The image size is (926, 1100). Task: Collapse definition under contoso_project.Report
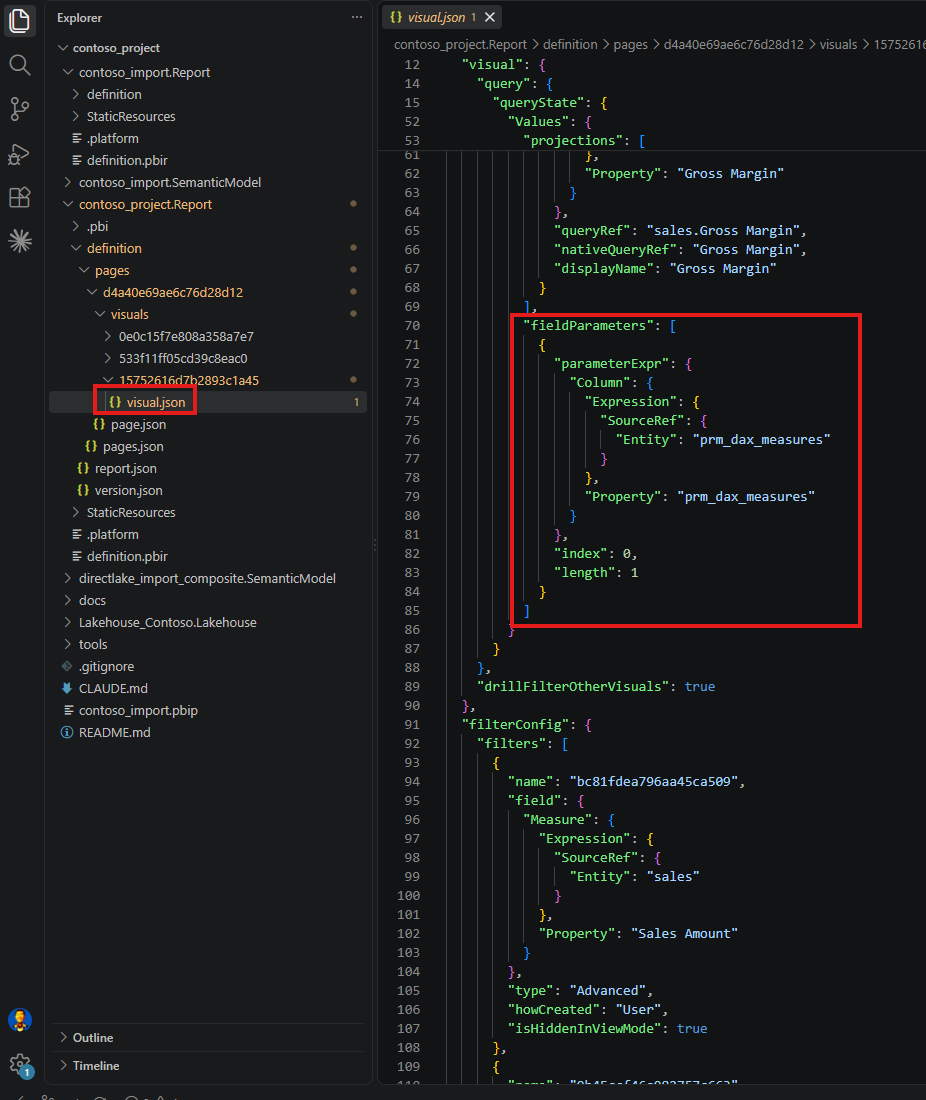pos(114,248)
